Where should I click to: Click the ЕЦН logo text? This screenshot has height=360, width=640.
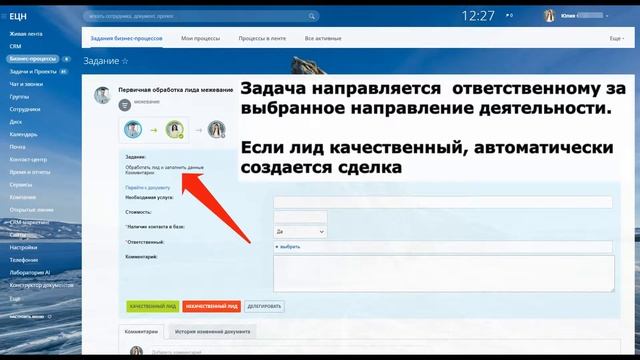point(18,16)
